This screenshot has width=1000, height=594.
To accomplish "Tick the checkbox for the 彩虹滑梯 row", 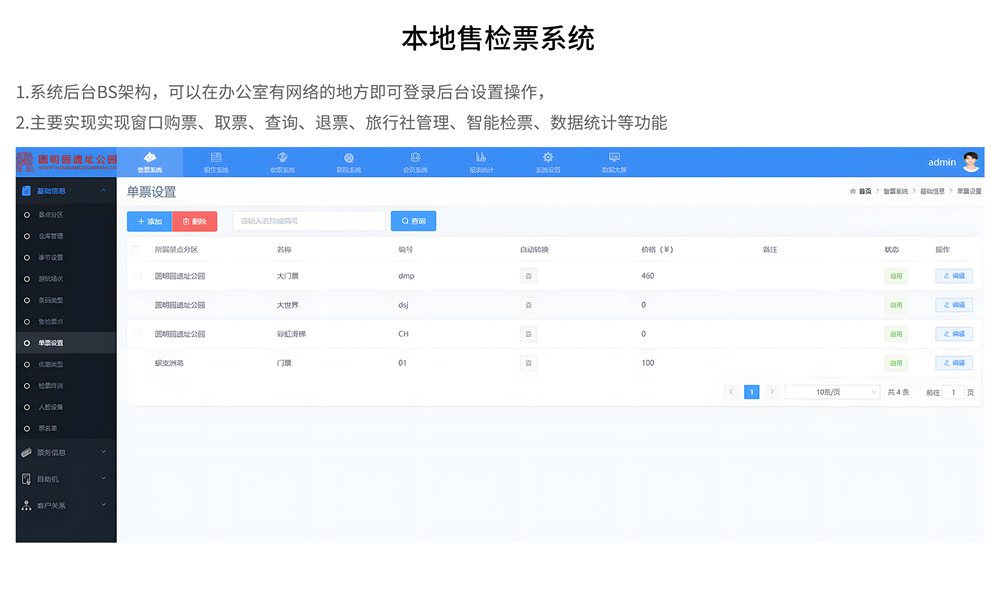I will coord(137,334).
